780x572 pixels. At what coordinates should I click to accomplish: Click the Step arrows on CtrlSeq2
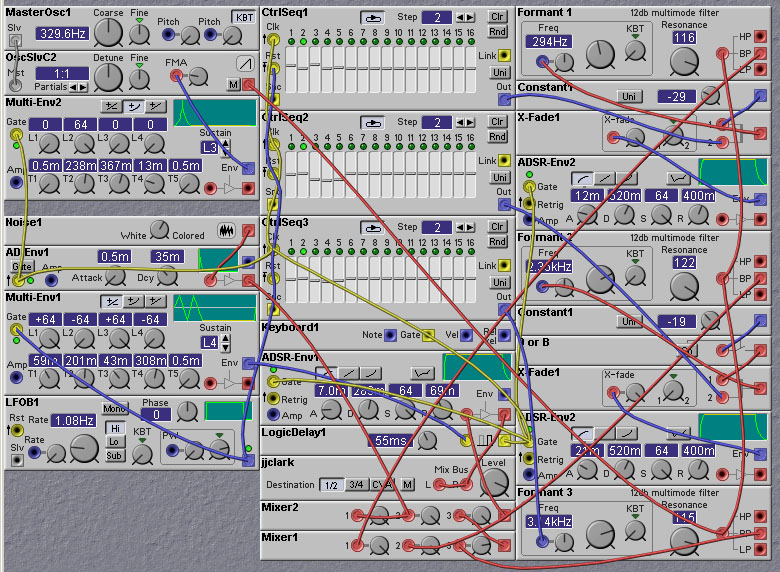coord(465,122)
